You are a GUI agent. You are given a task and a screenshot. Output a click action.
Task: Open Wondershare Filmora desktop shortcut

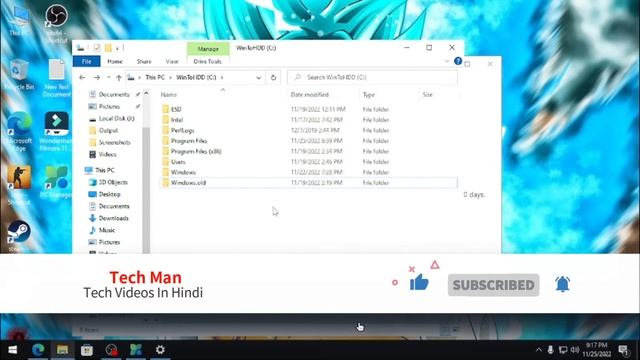click(x=56, y=131)
